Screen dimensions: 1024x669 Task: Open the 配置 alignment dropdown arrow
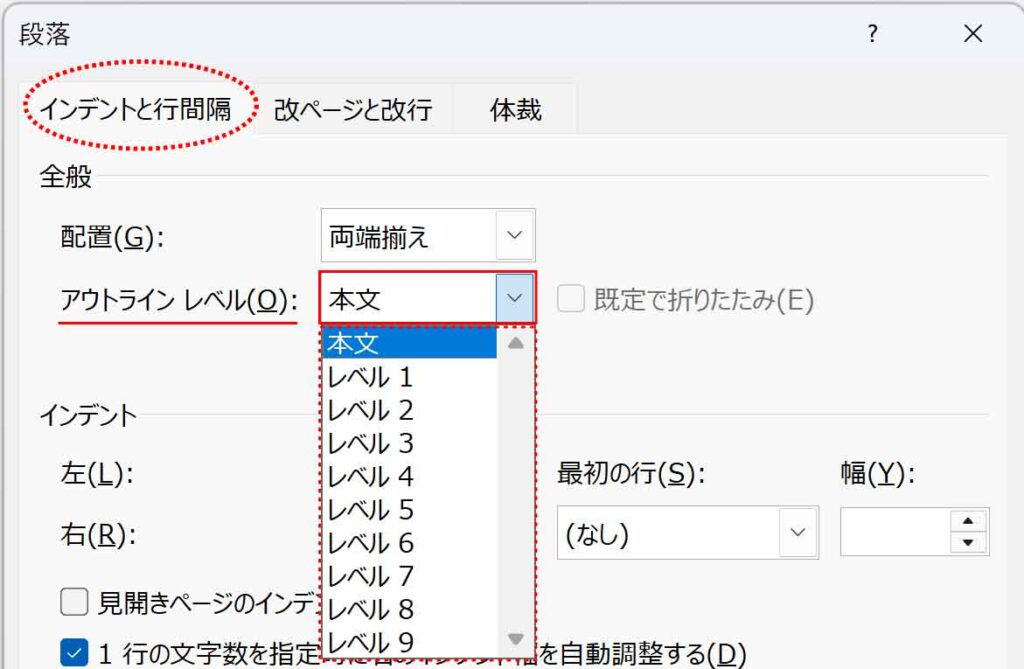point(515,235)
